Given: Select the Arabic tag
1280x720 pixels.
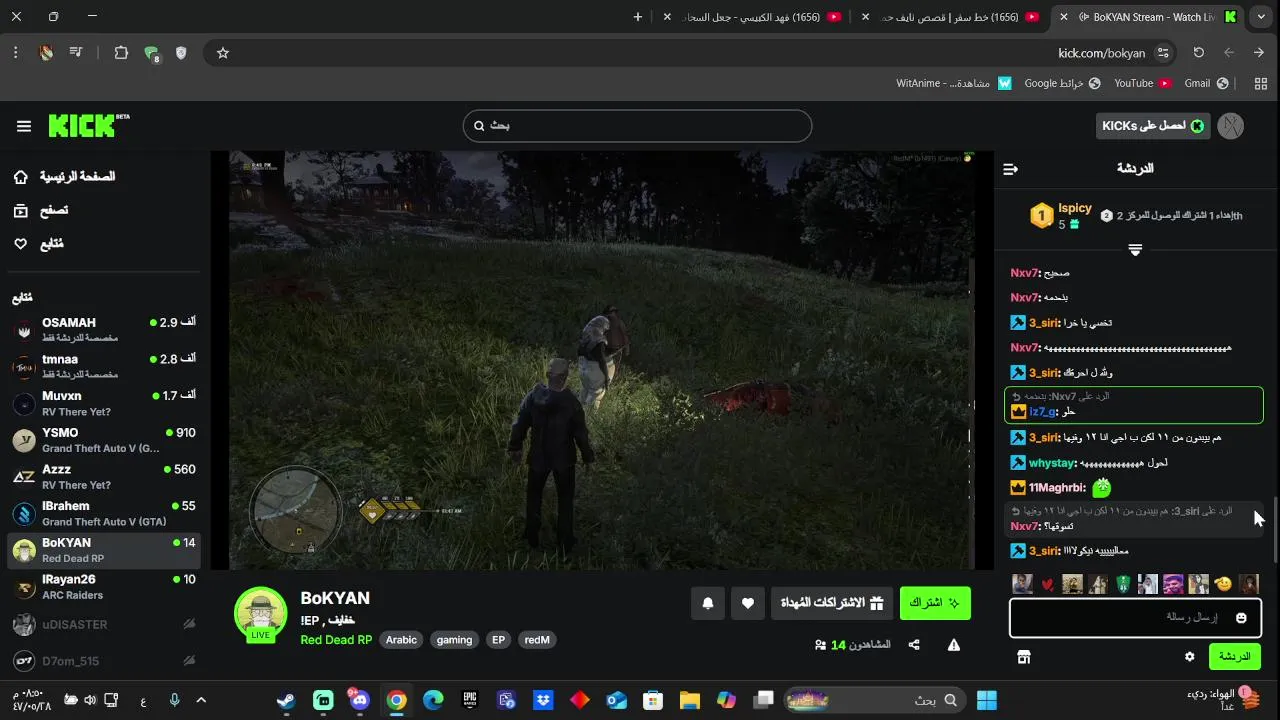Looking at the screenshot, I should click(x=401, y=640).
